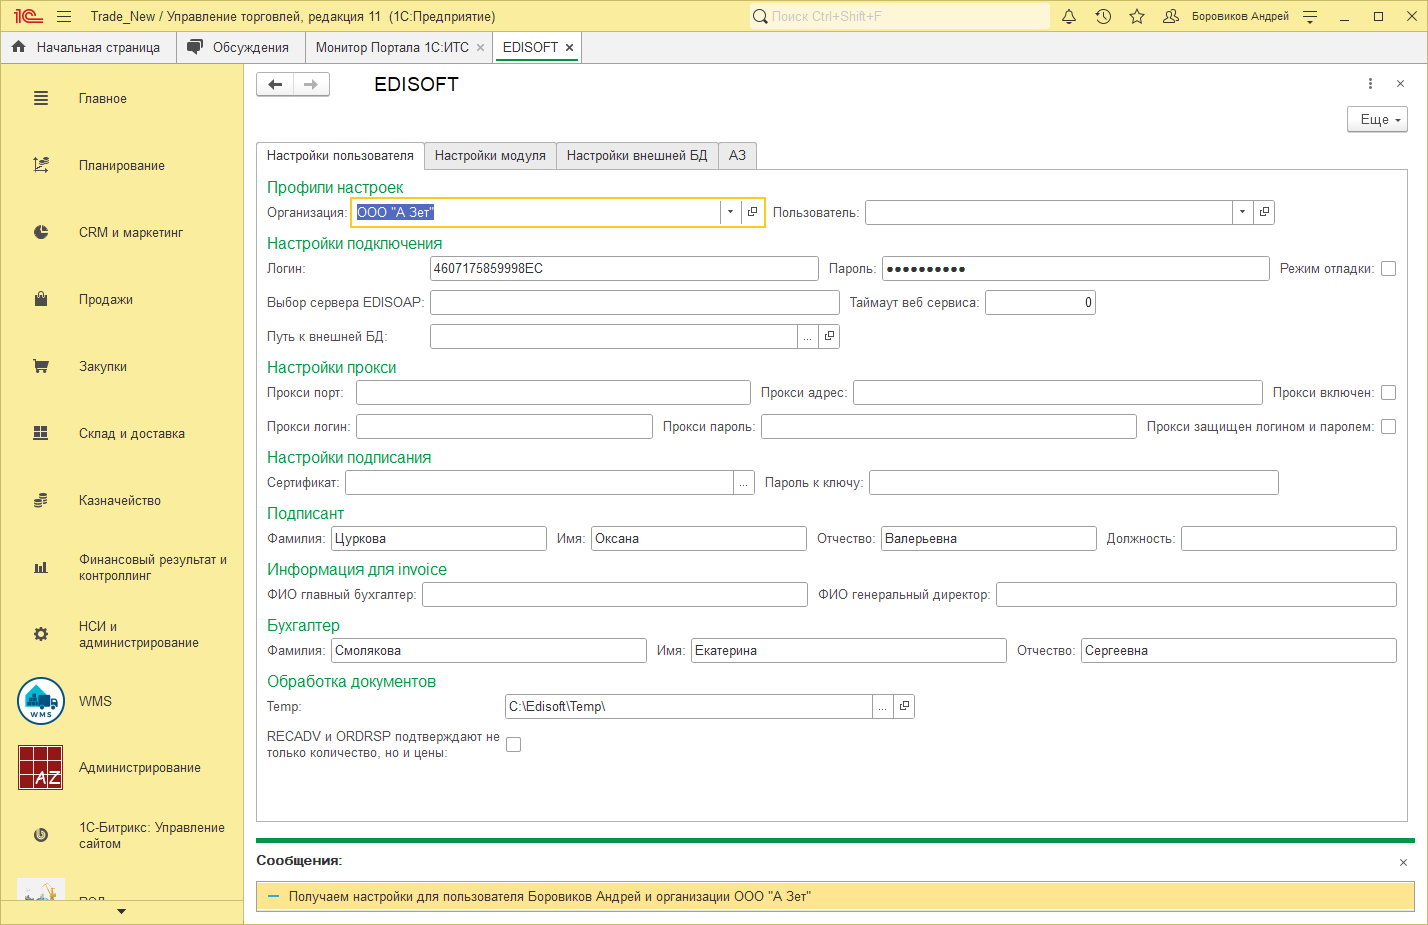Open notifications bell icon in title bar
1428x925 pixels.
click(x=1069, y=16)
